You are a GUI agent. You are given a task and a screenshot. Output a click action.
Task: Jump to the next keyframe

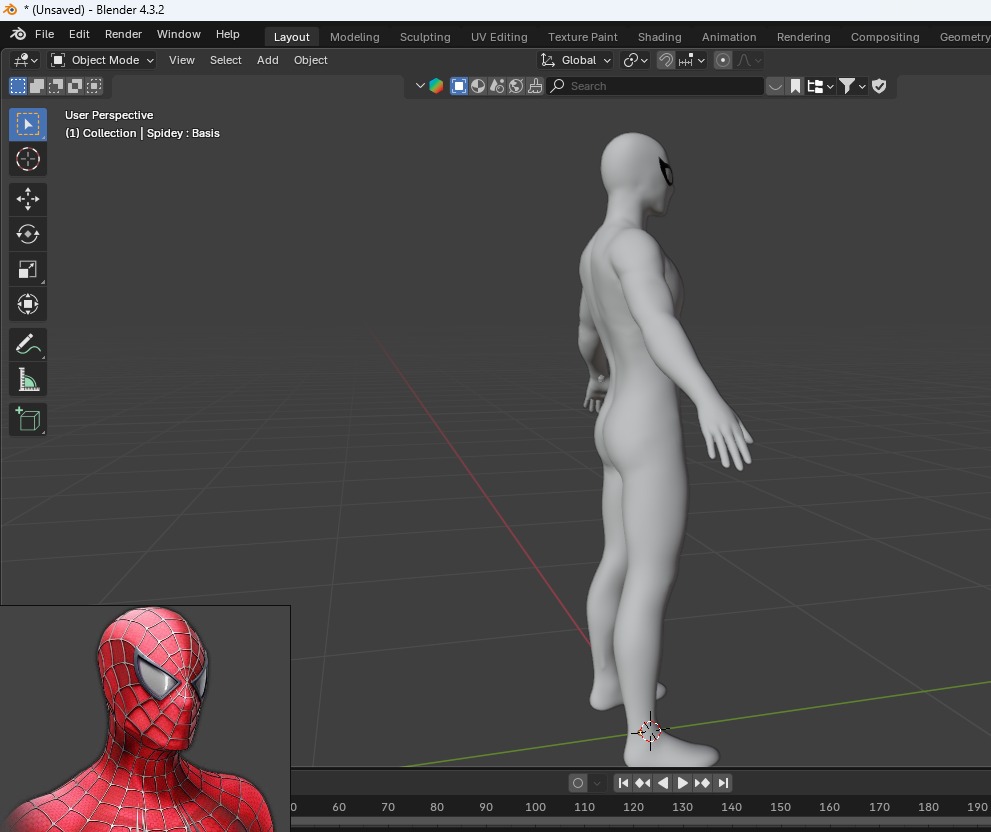[702, 783]
